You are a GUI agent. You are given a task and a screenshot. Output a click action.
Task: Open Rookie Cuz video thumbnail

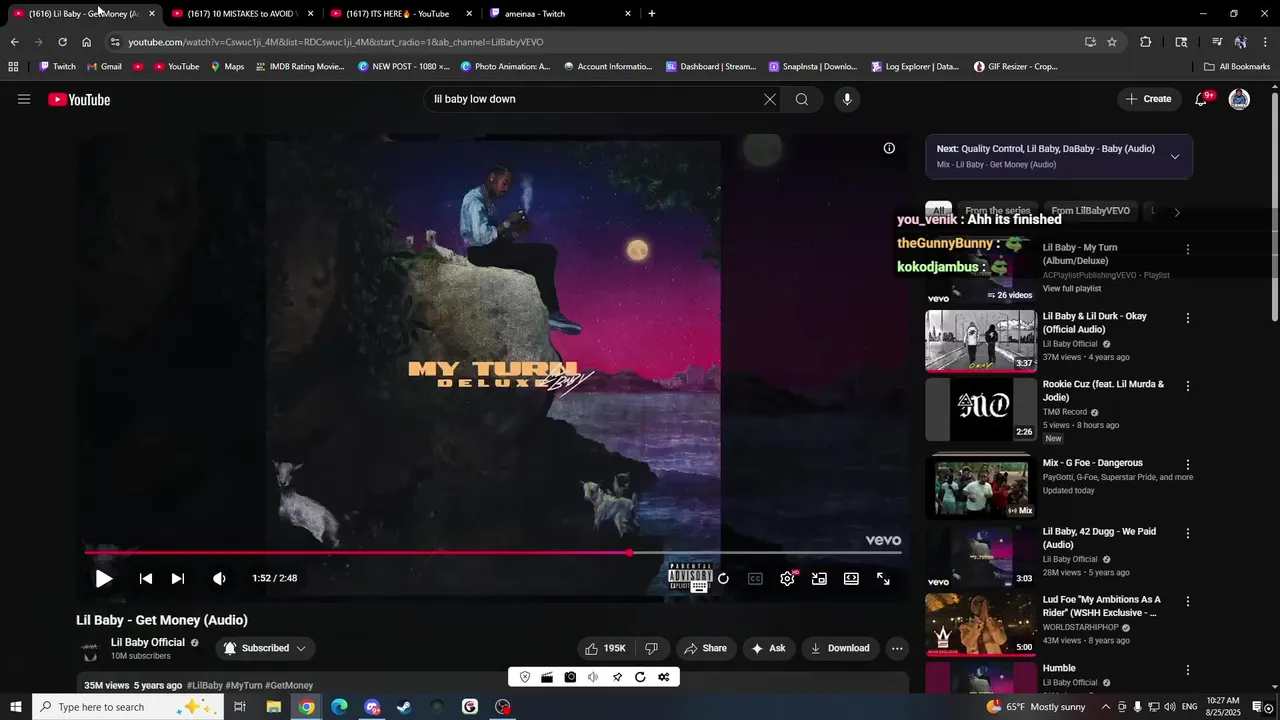pos(981,409)
